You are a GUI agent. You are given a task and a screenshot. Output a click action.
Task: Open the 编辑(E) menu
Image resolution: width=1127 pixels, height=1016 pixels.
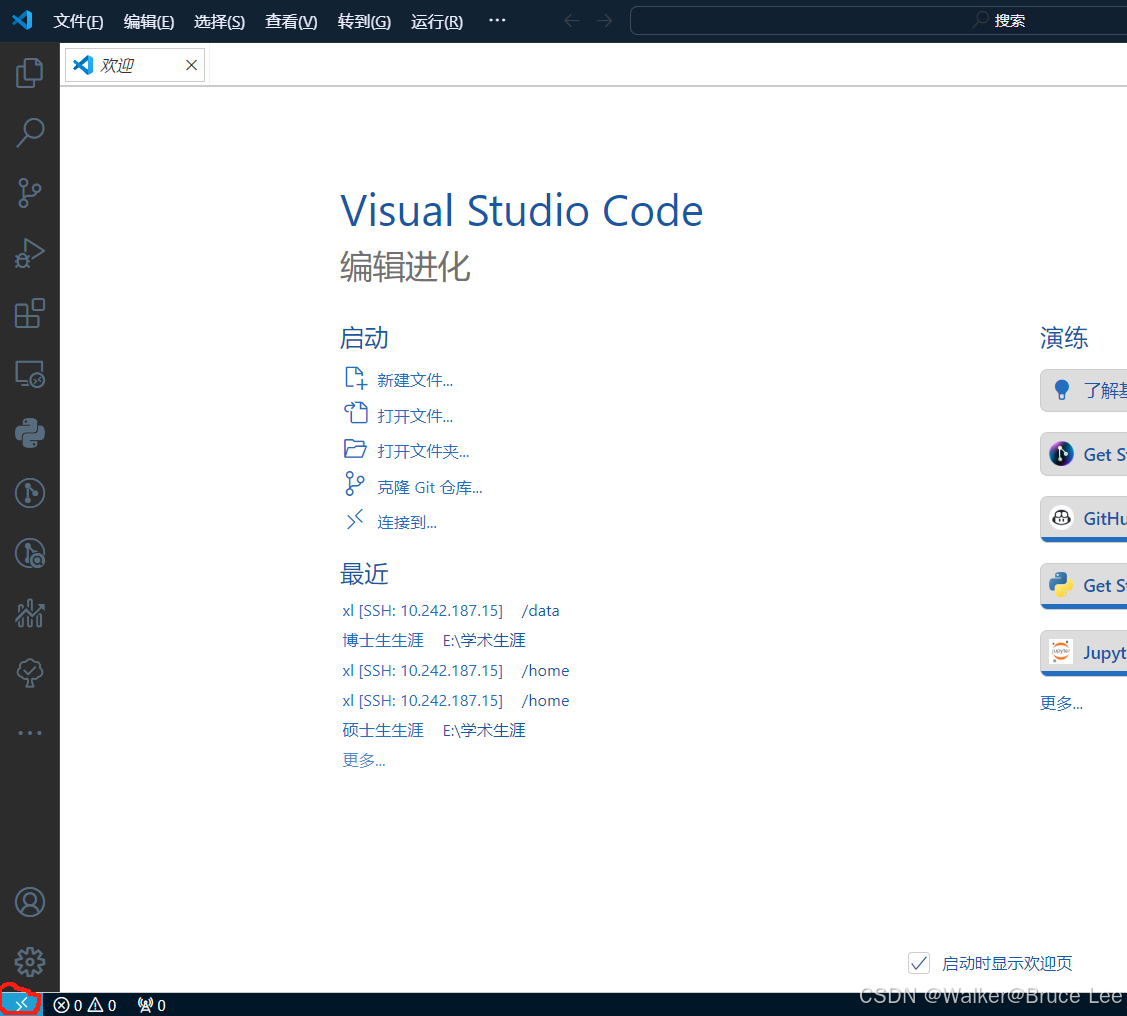pos(149,22)
